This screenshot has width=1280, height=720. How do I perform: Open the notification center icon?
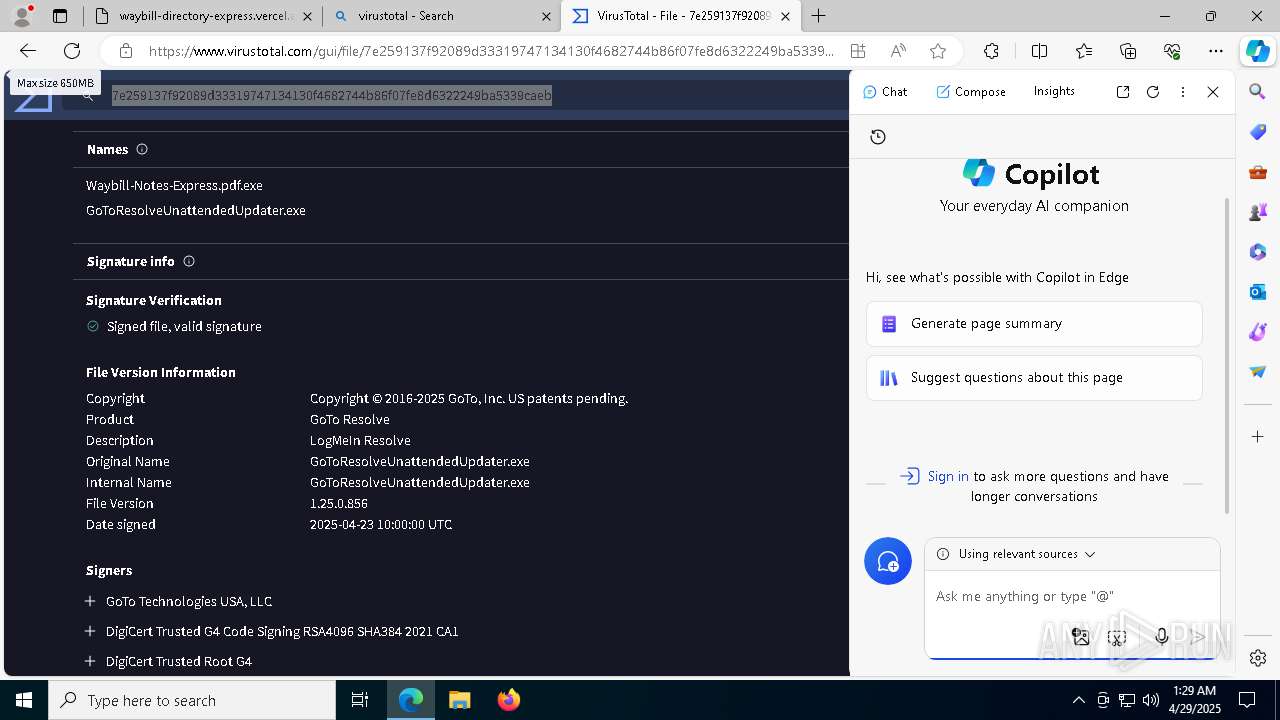click(x=1247, y=700)
